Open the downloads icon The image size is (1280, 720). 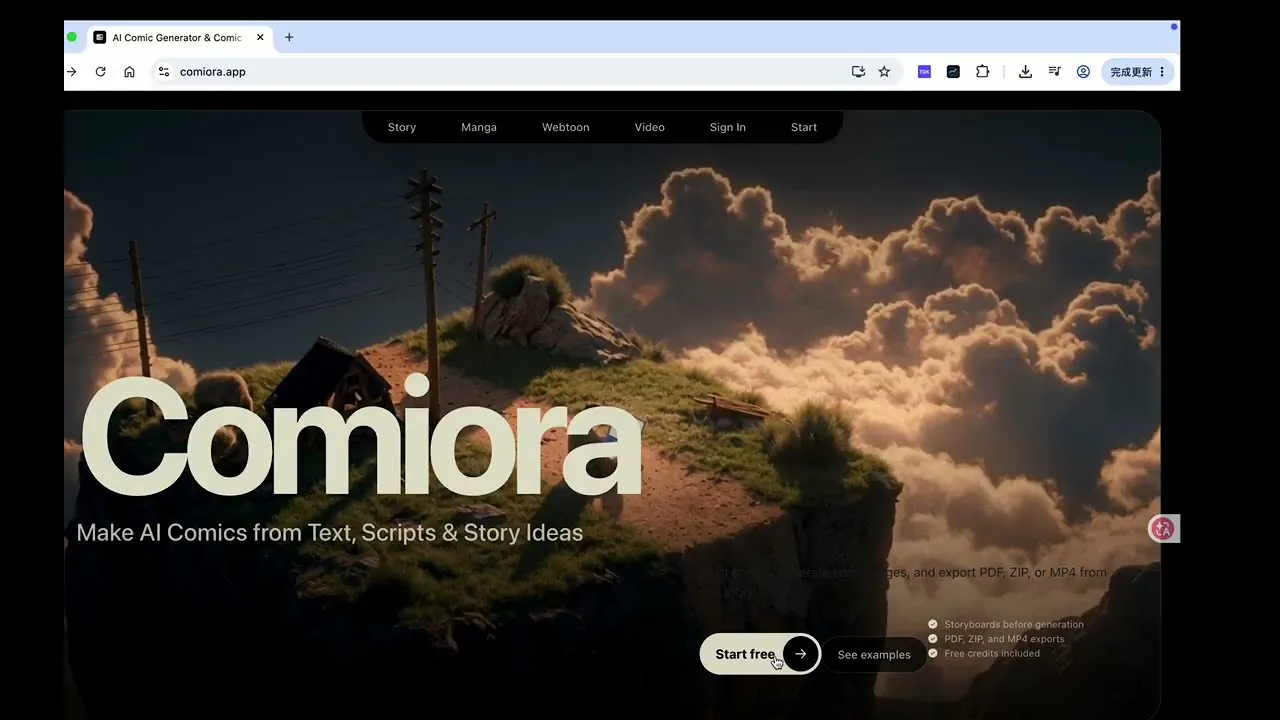coord(1025,72)
